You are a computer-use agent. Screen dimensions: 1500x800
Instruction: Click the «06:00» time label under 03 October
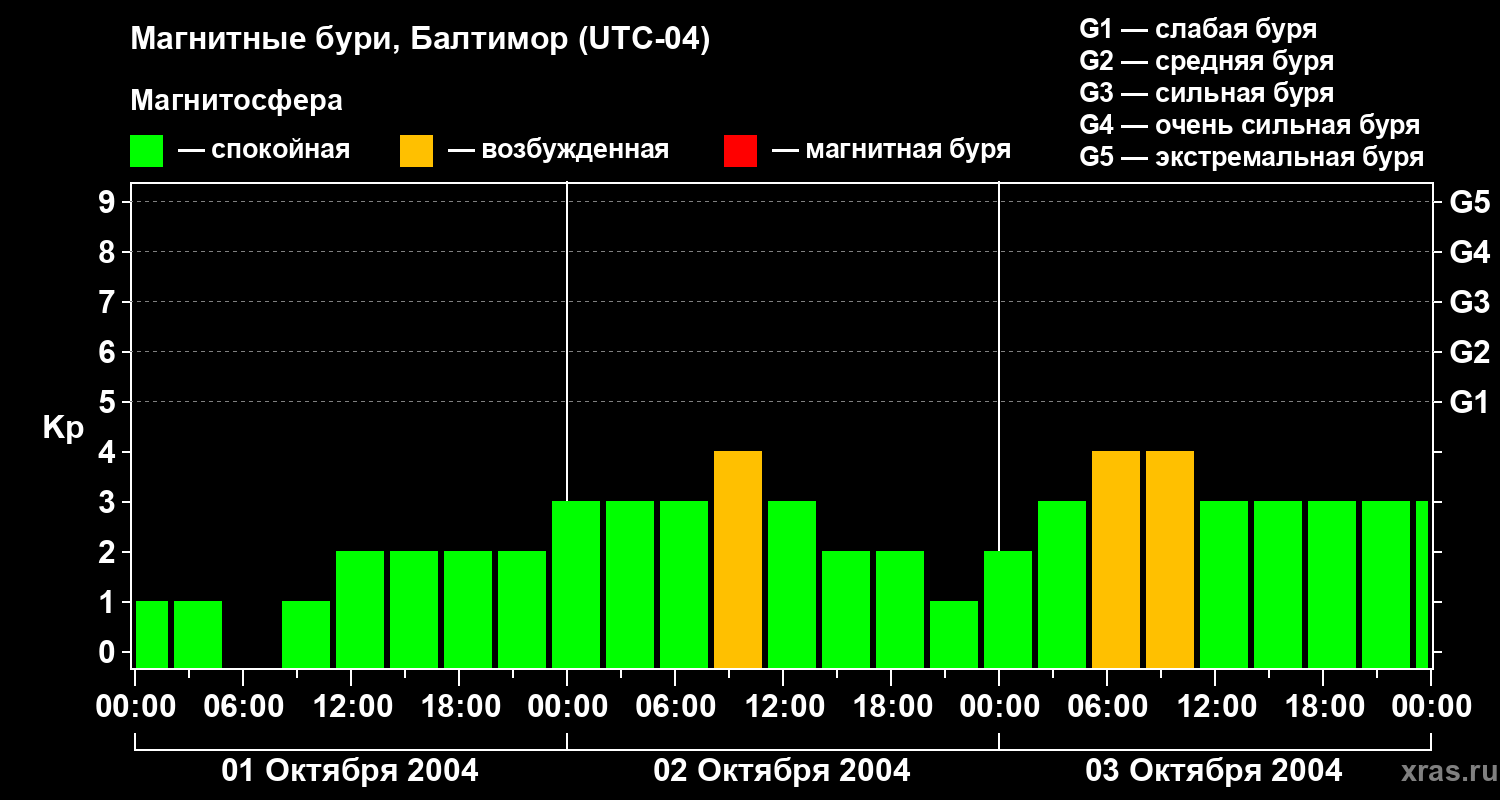(1107, 707)
